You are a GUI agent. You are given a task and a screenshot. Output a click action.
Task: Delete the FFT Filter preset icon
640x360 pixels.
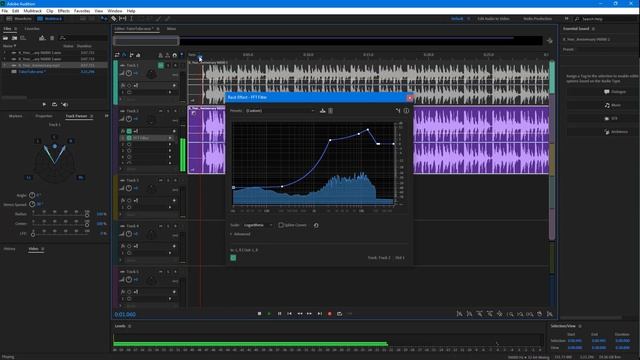[330, 111]
